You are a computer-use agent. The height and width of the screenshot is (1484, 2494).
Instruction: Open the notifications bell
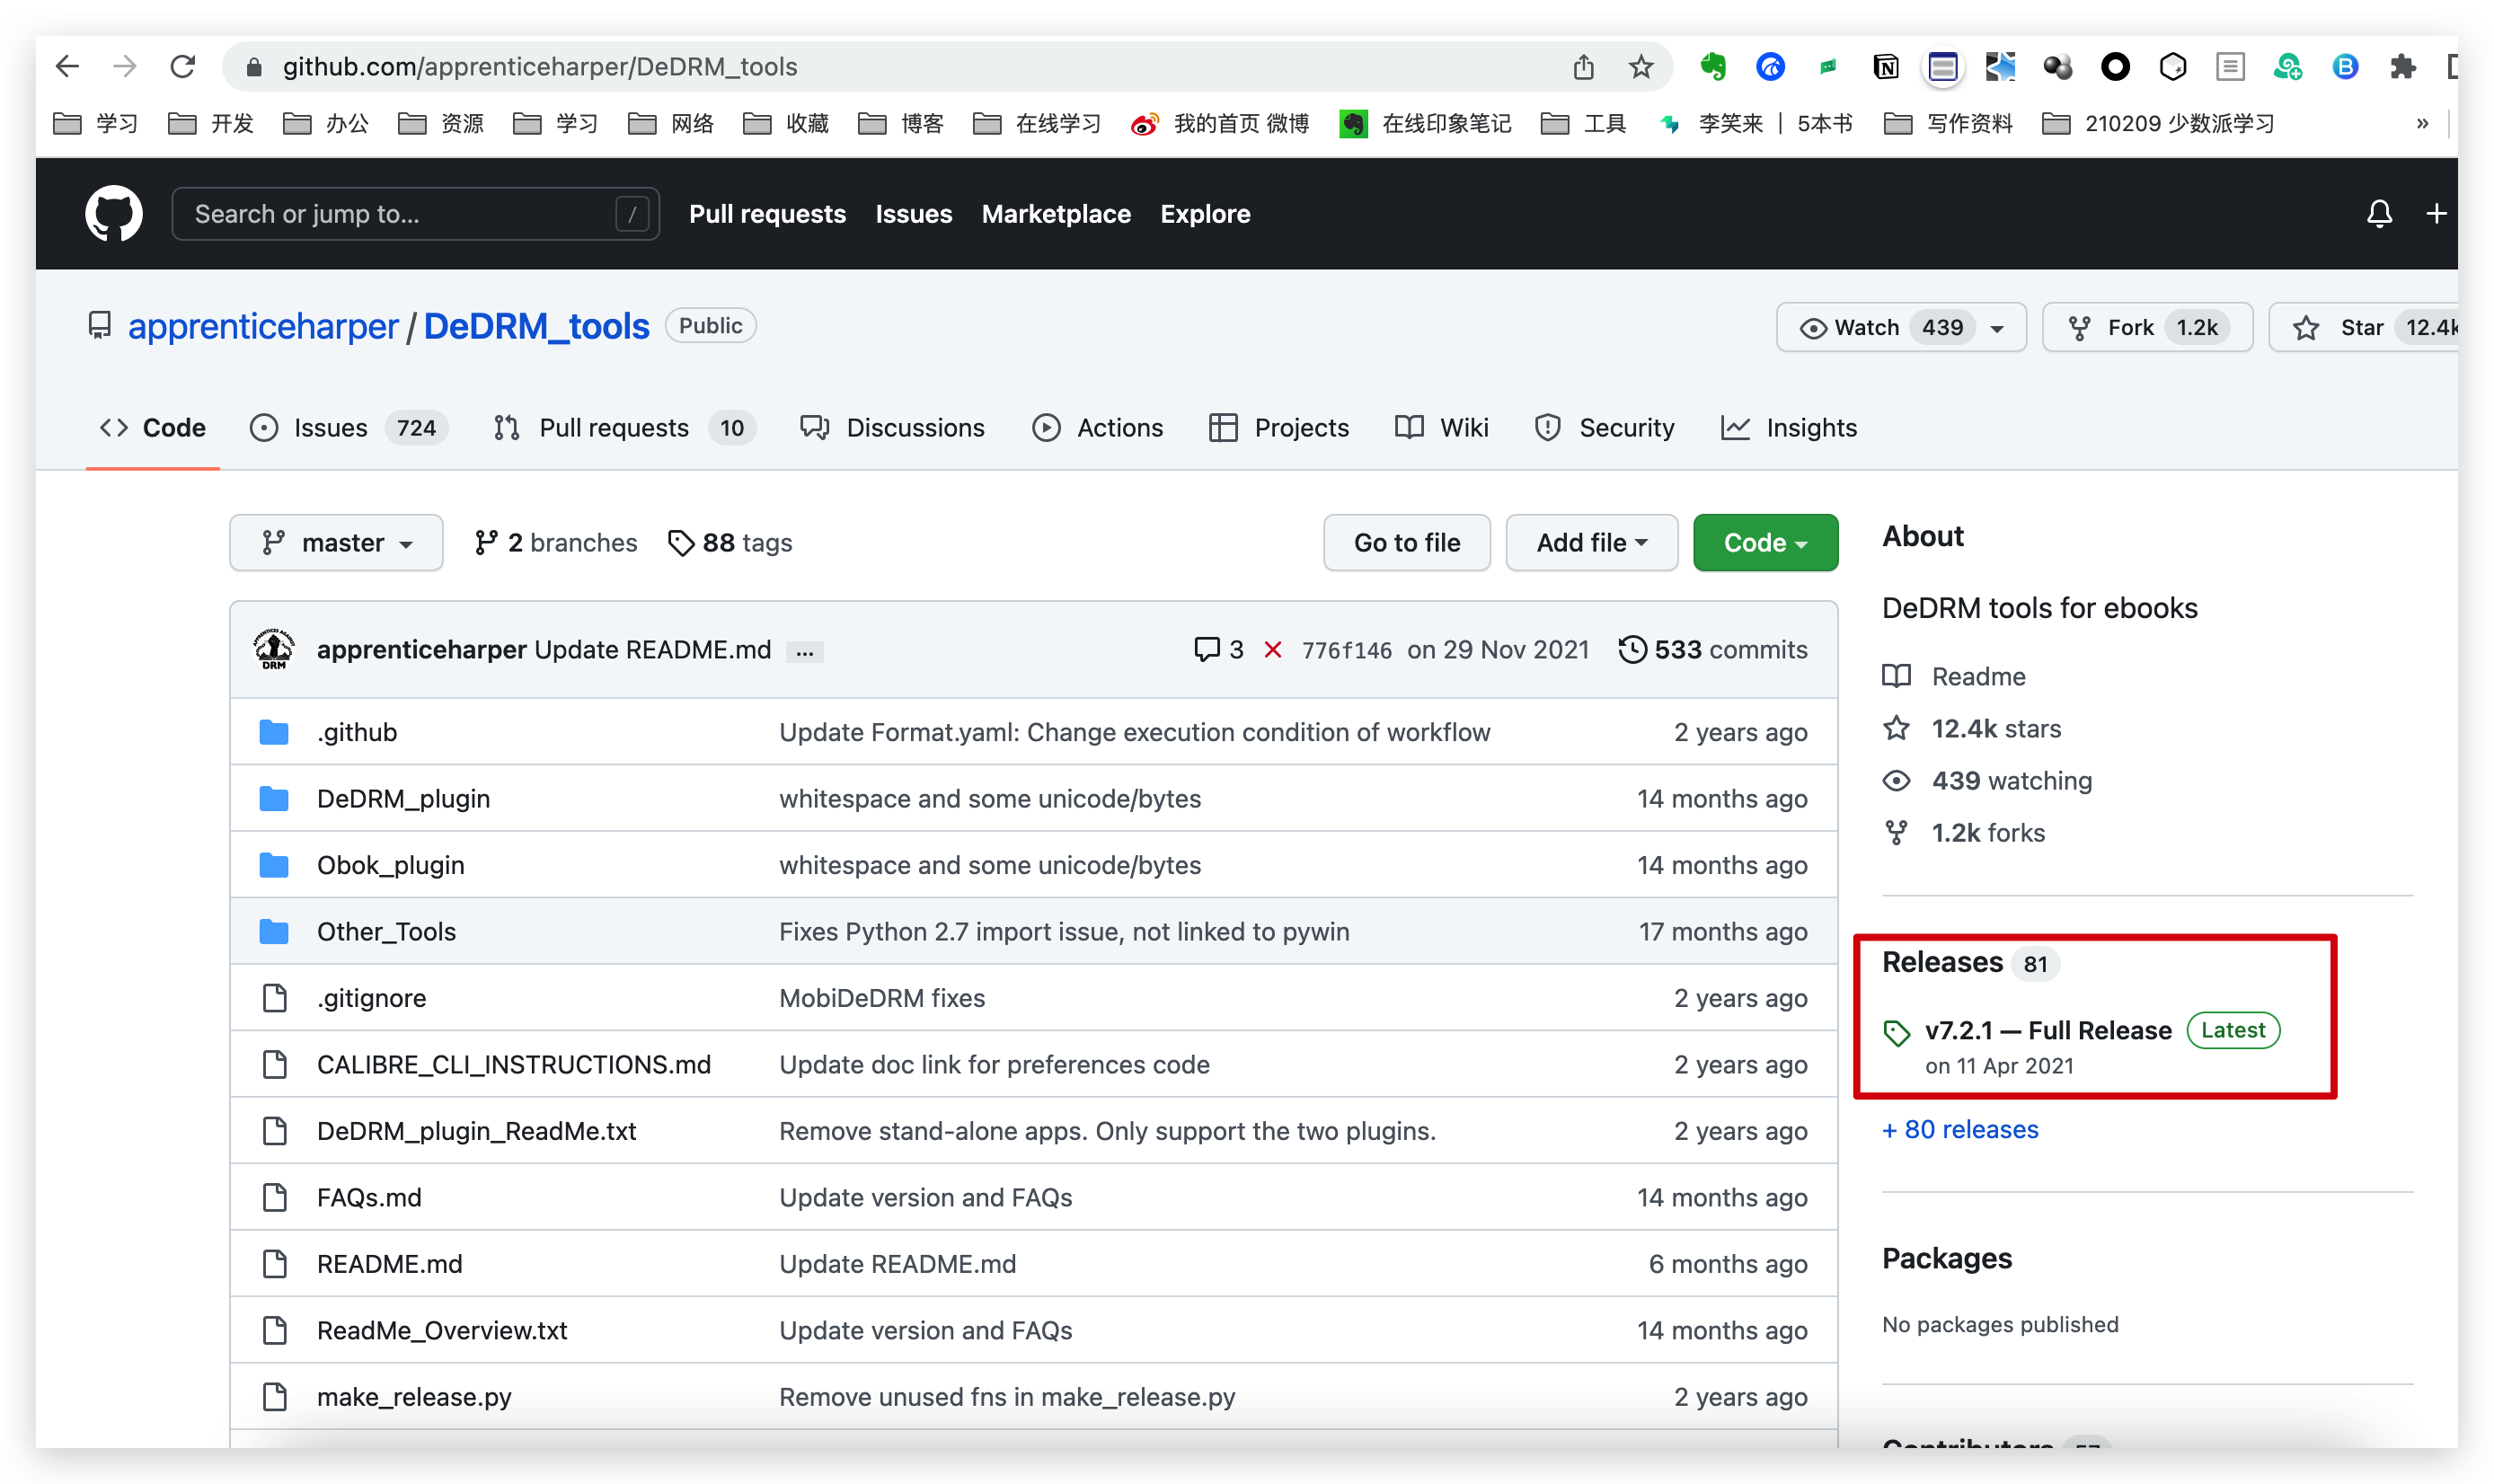(2379, 213)
